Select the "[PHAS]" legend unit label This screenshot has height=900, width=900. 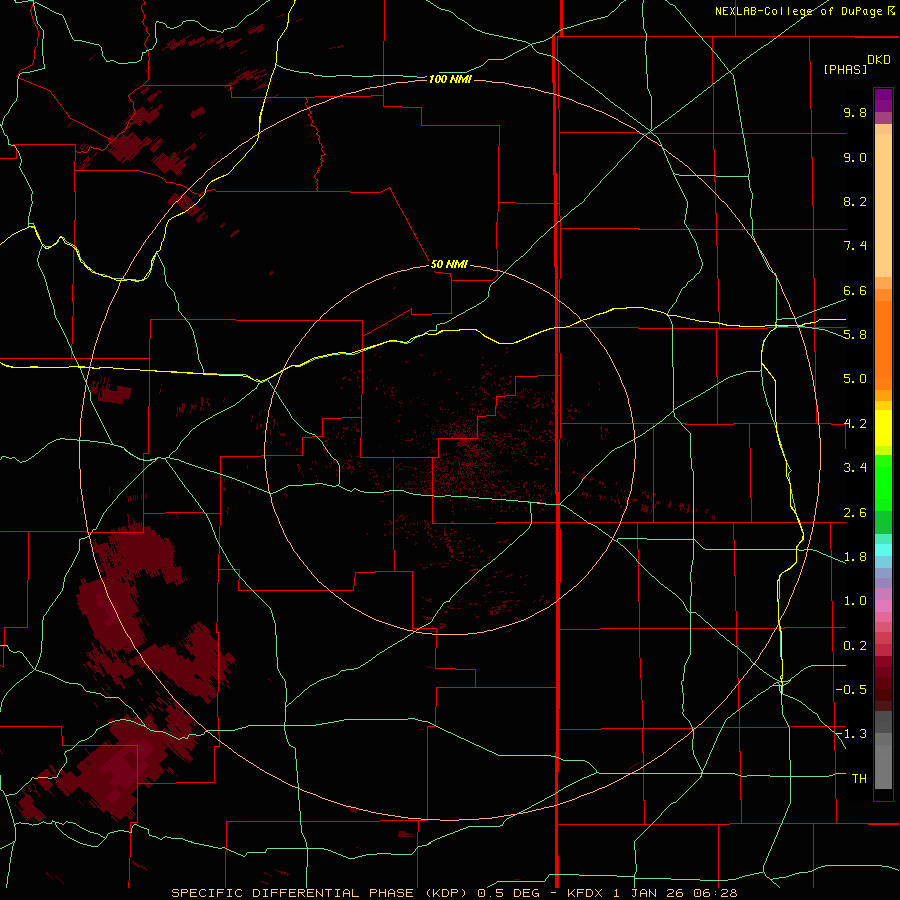click(x=845, y=70)
